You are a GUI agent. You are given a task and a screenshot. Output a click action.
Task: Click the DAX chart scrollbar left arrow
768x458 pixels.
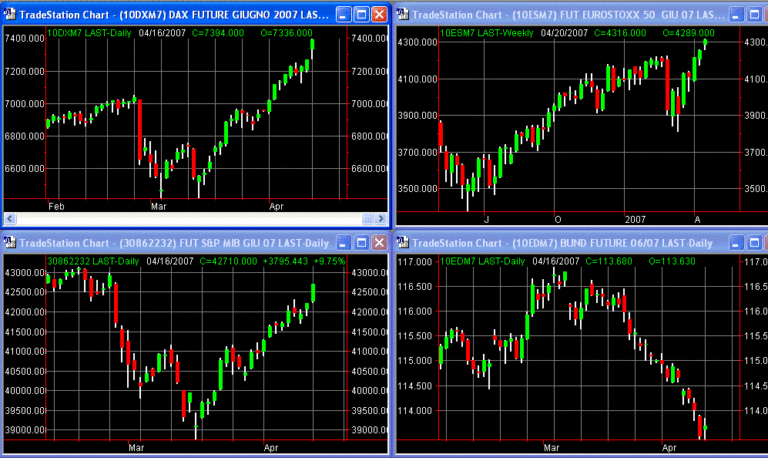click(10, 219)
